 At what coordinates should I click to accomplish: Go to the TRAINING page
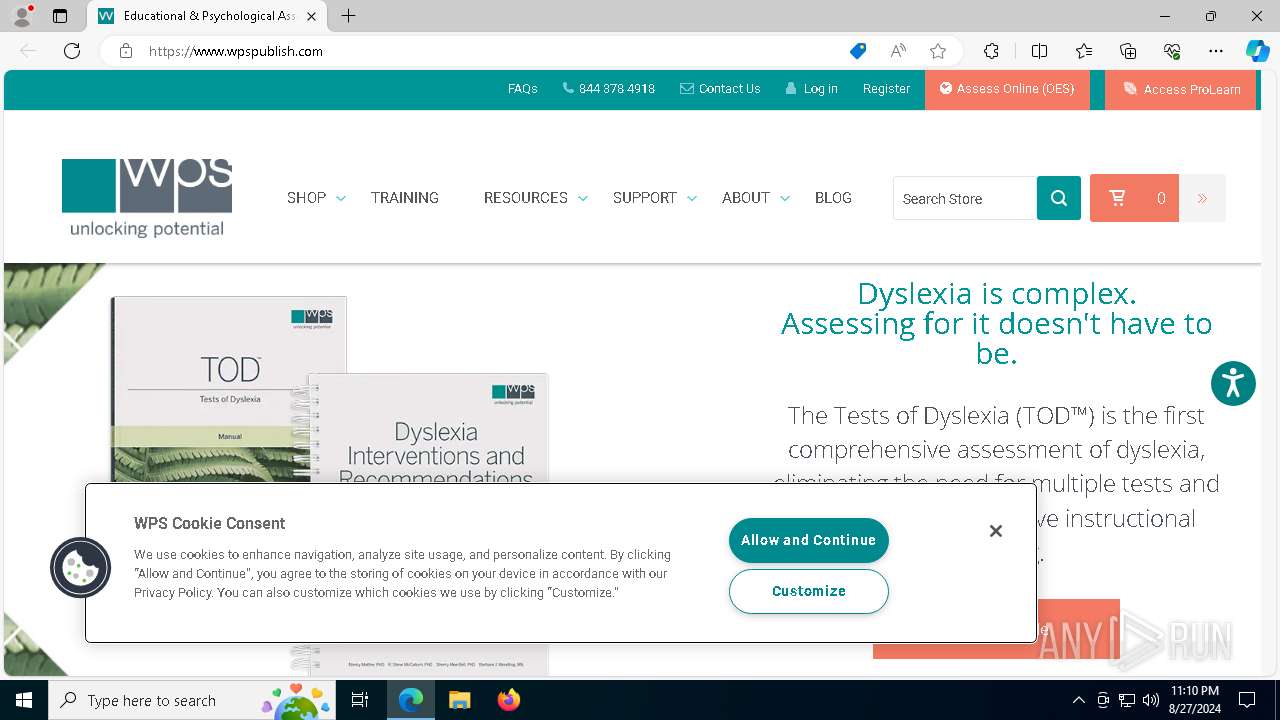pos(405,198)
